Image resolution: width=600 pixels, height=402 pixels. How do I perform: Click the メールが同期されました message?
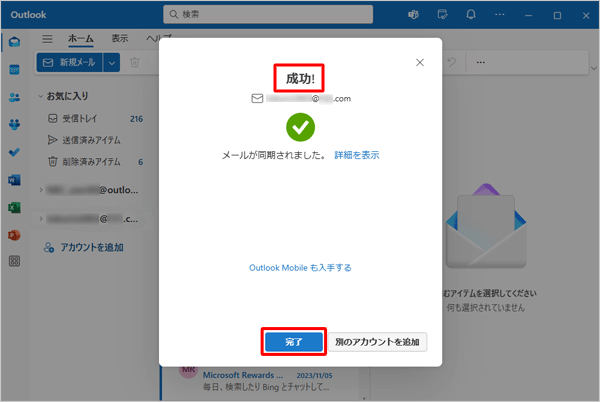click(274, 155)
